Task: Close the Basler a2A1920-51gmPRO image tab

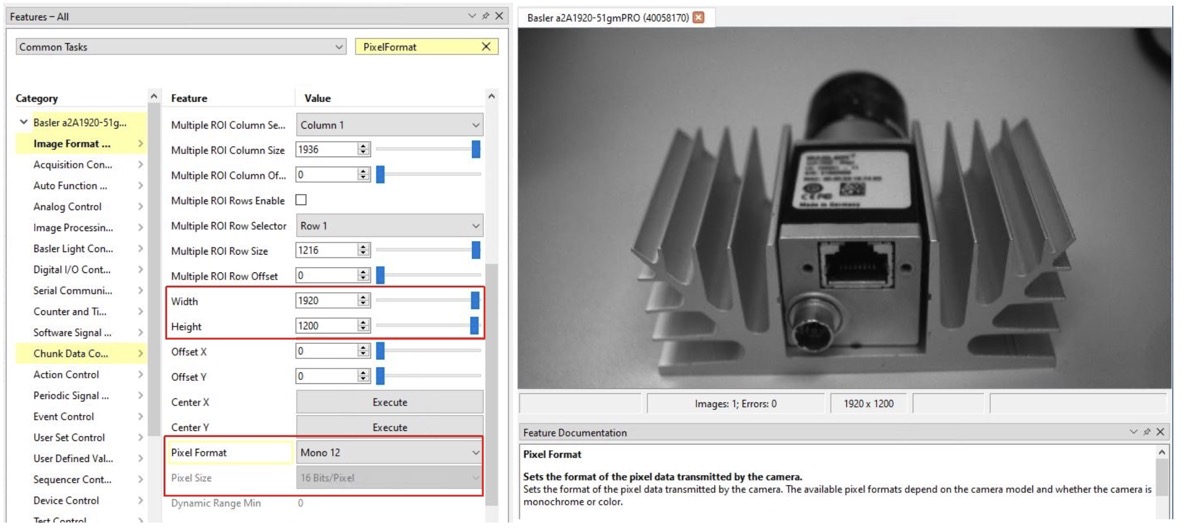Action: (698, 17)
